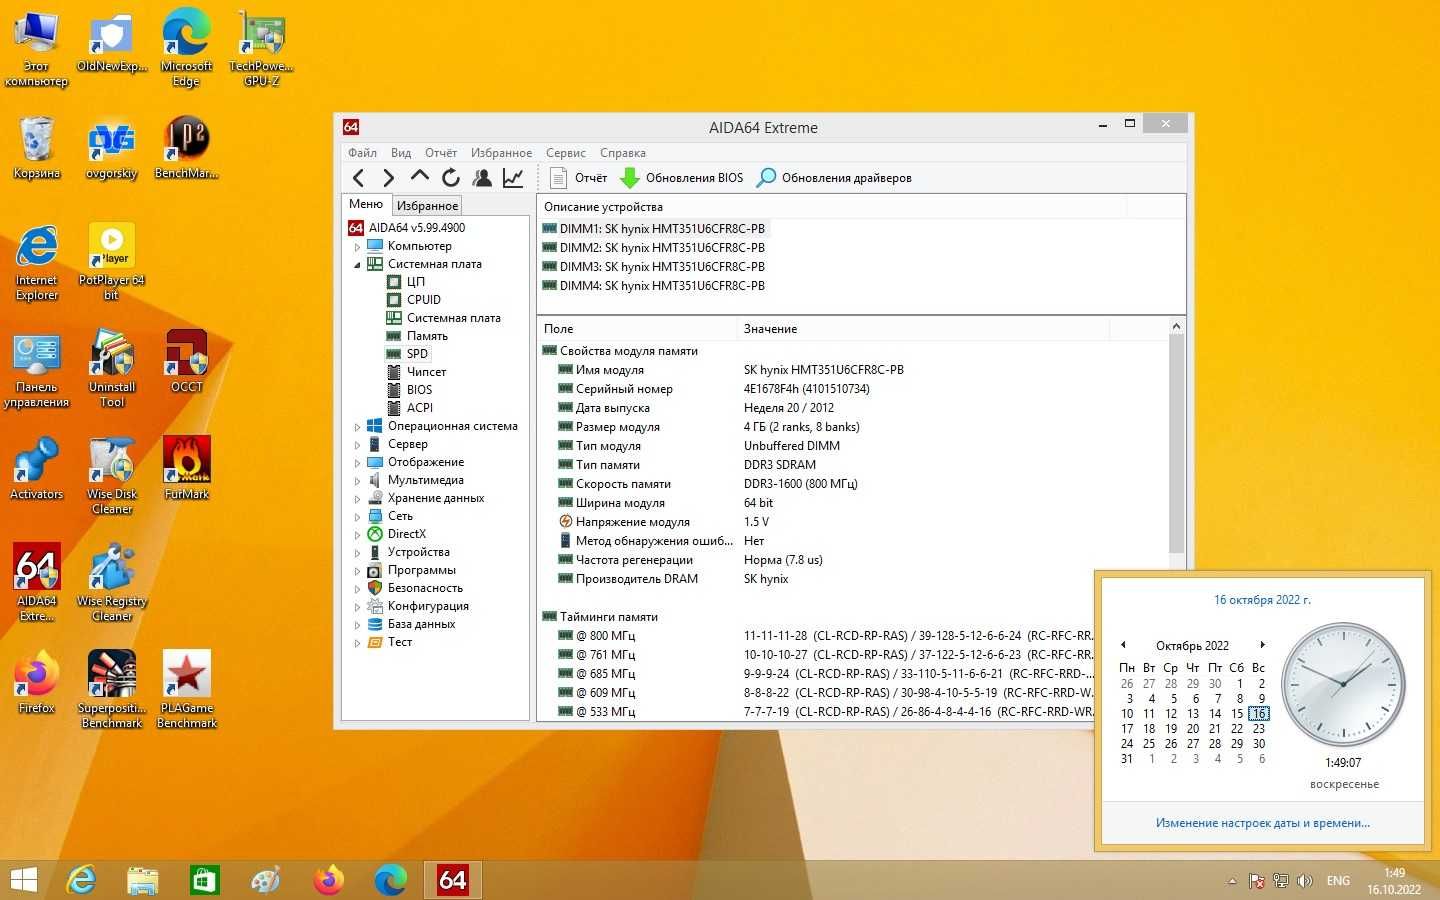Open the graph chart toolbar icon
Screen dimensions: 1440x900
pyautogui.click(x=513, y=178)
